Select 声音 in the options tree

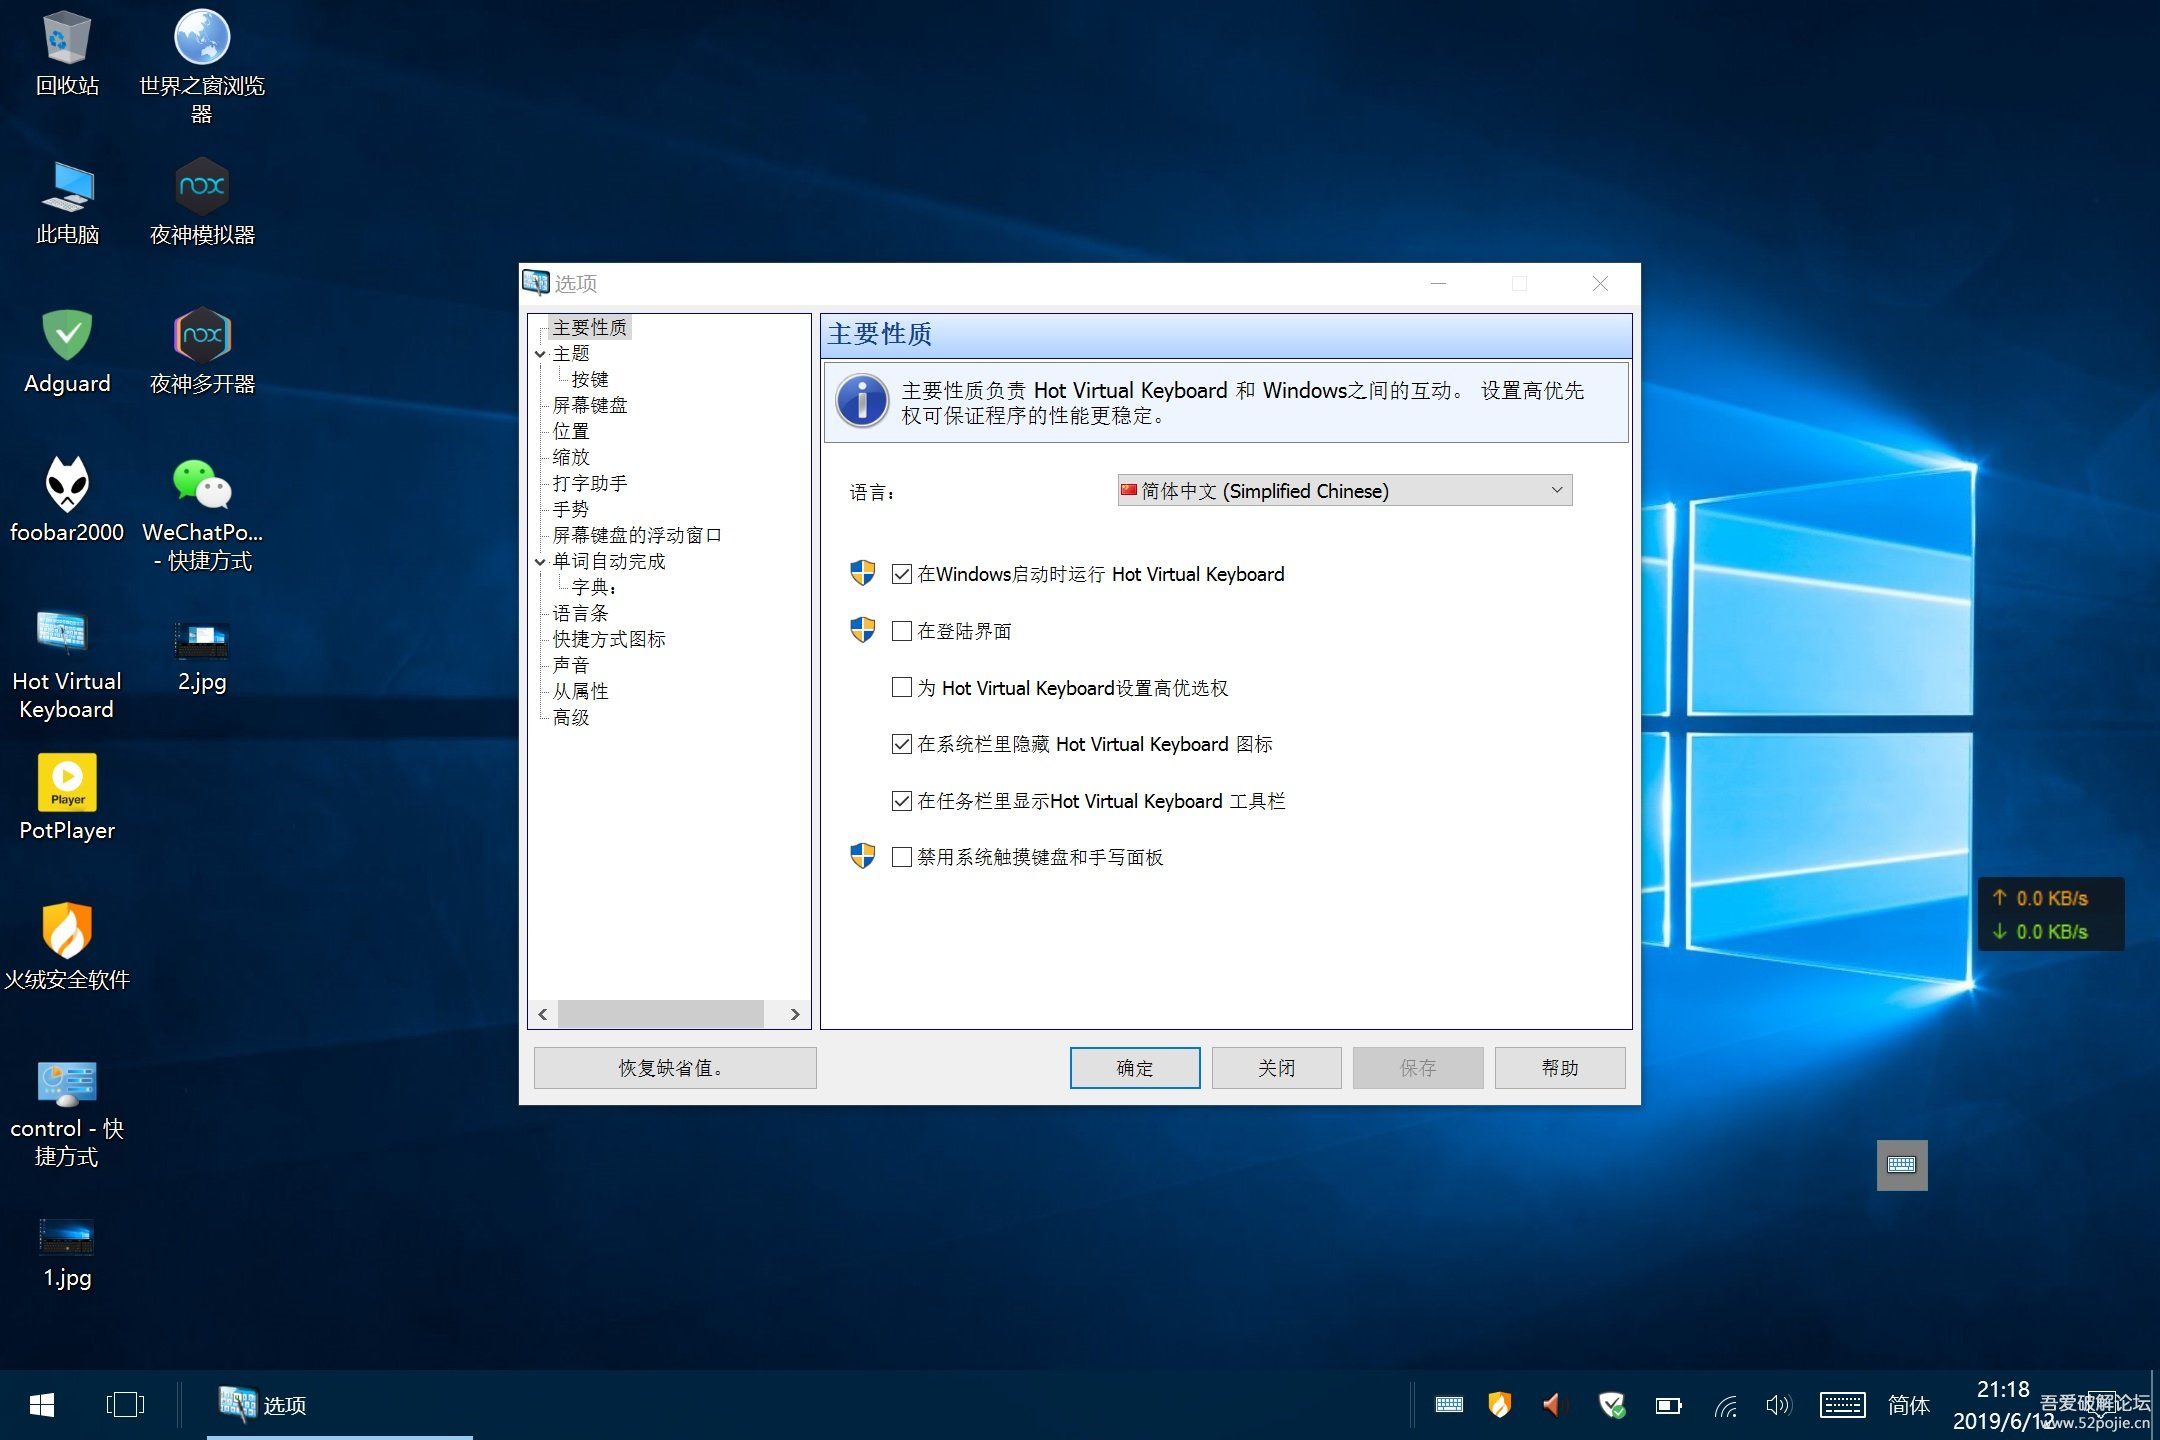click(x=571, y=666)
